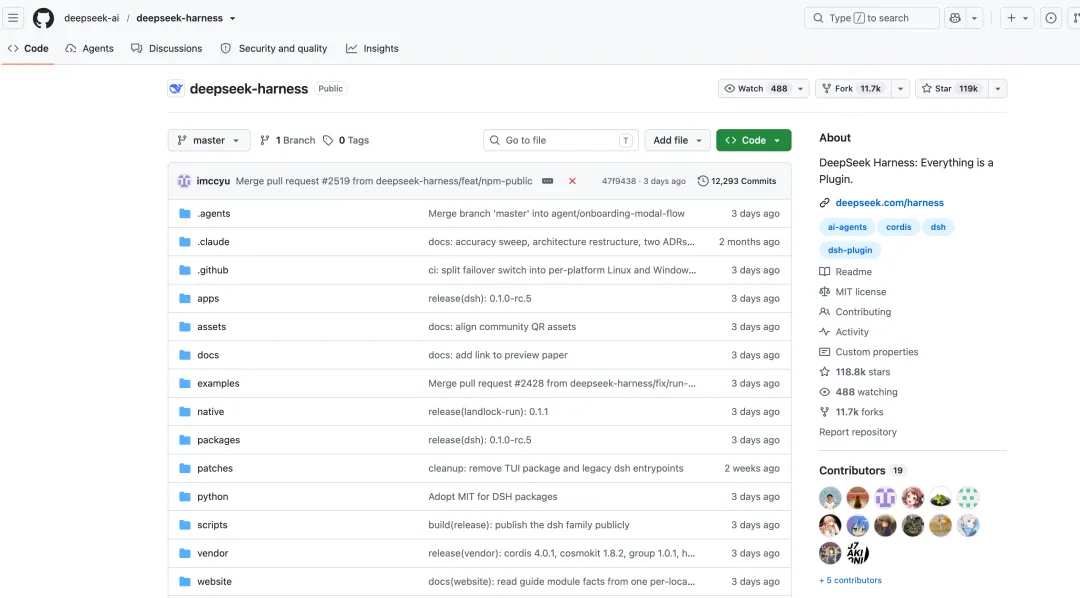Open the green Code dropdown
This screenshot has height=598, width=1080.
pos(754,140)
